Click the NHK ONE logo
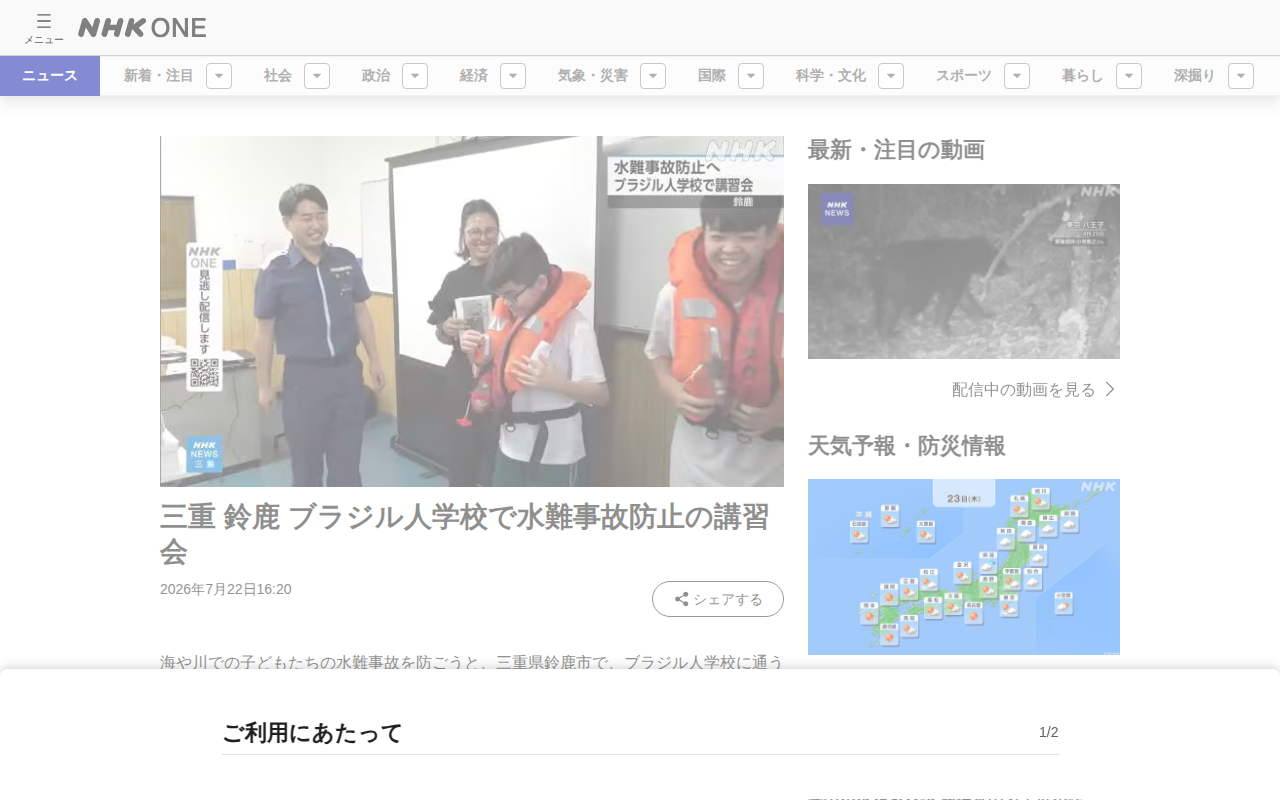 pyautogui.click(x=142, y=28)
